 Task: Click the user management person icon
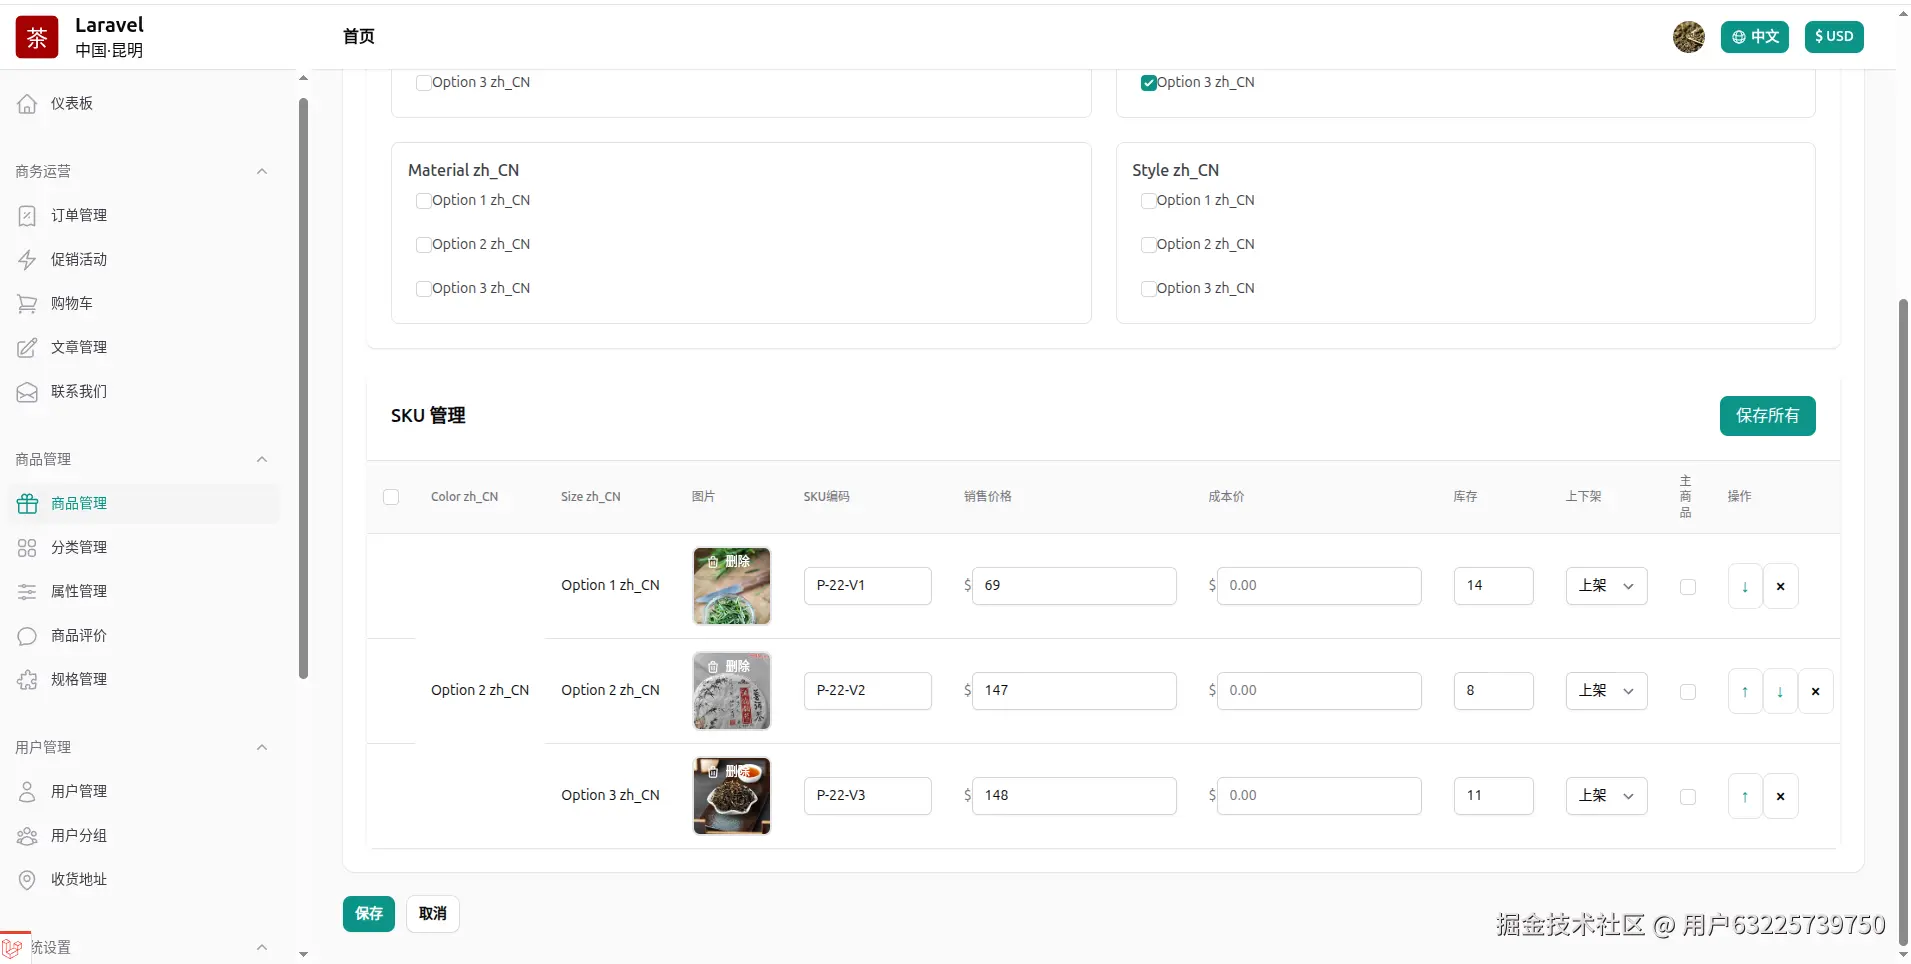[27, 792]
